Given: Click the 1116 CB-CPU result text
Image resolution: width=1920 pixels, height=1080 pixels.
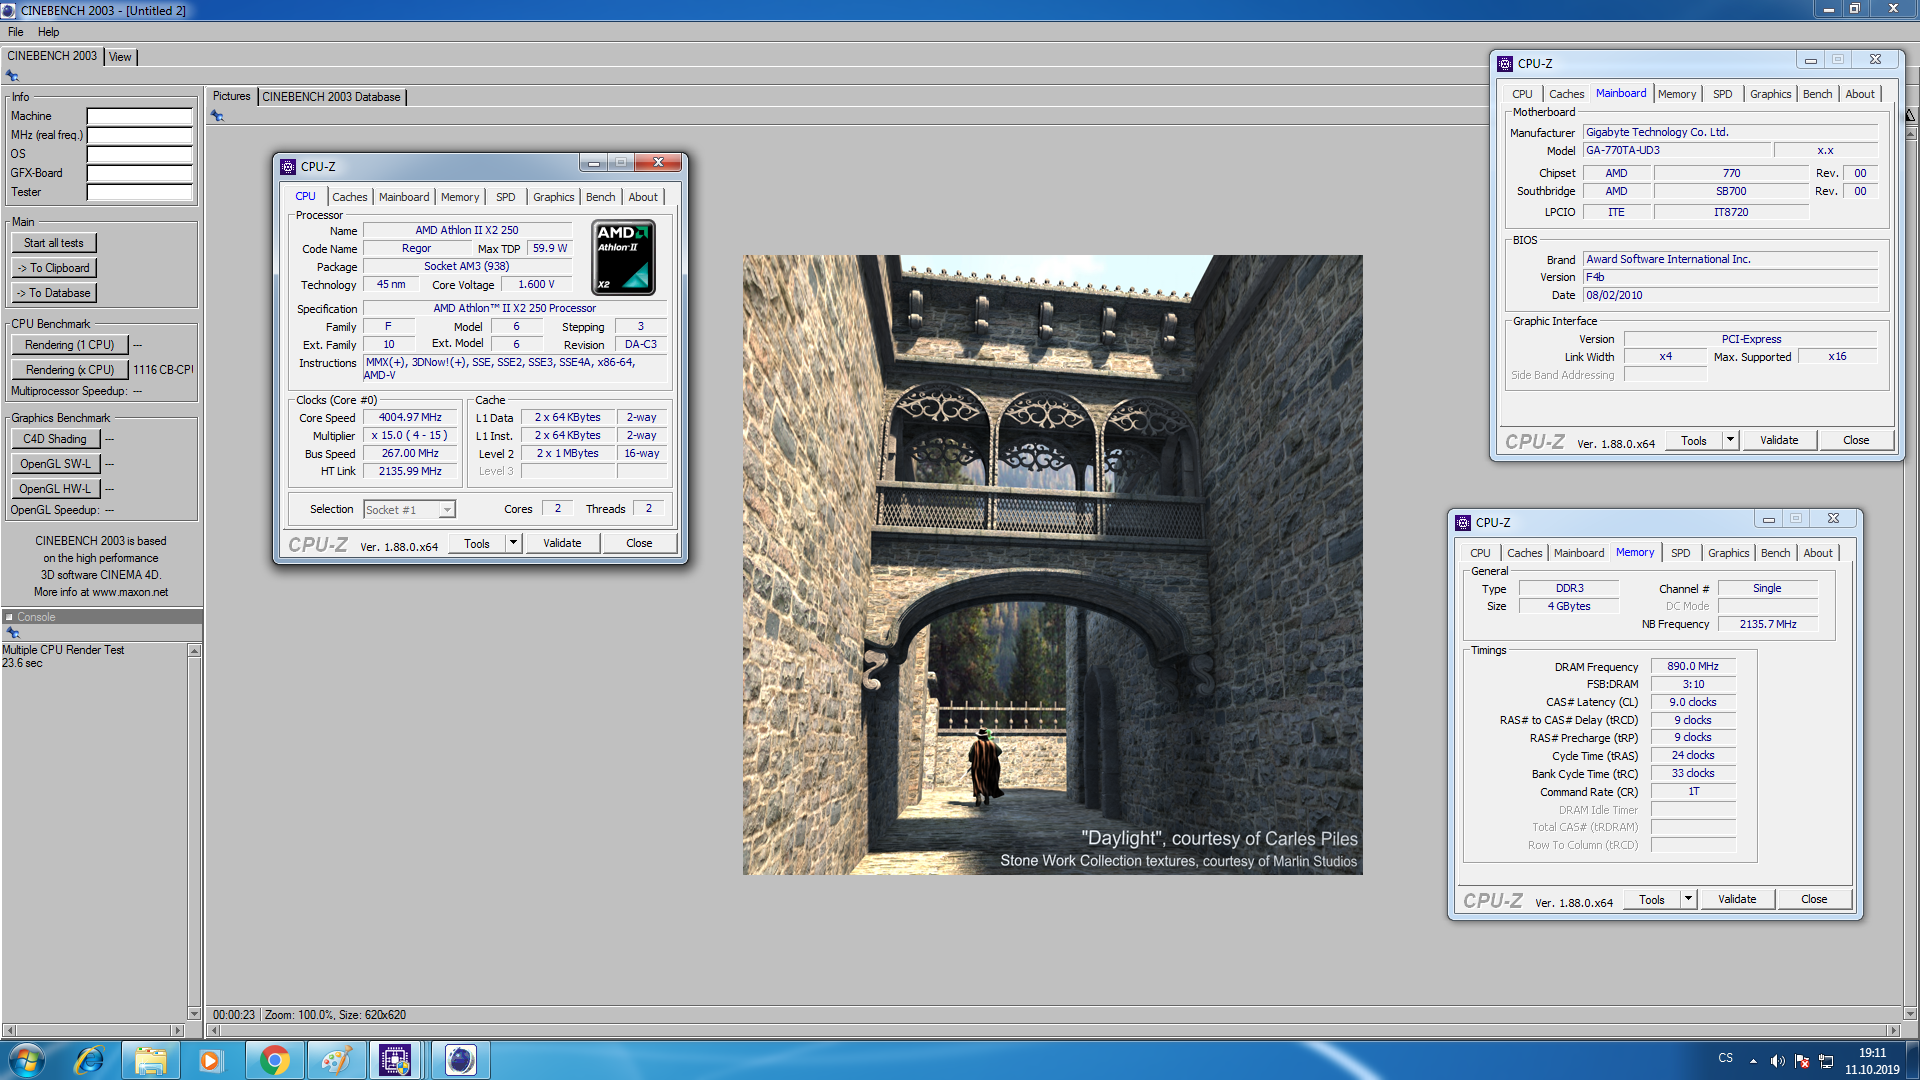Looking at the screenshot, I should (x=163, y=370).
